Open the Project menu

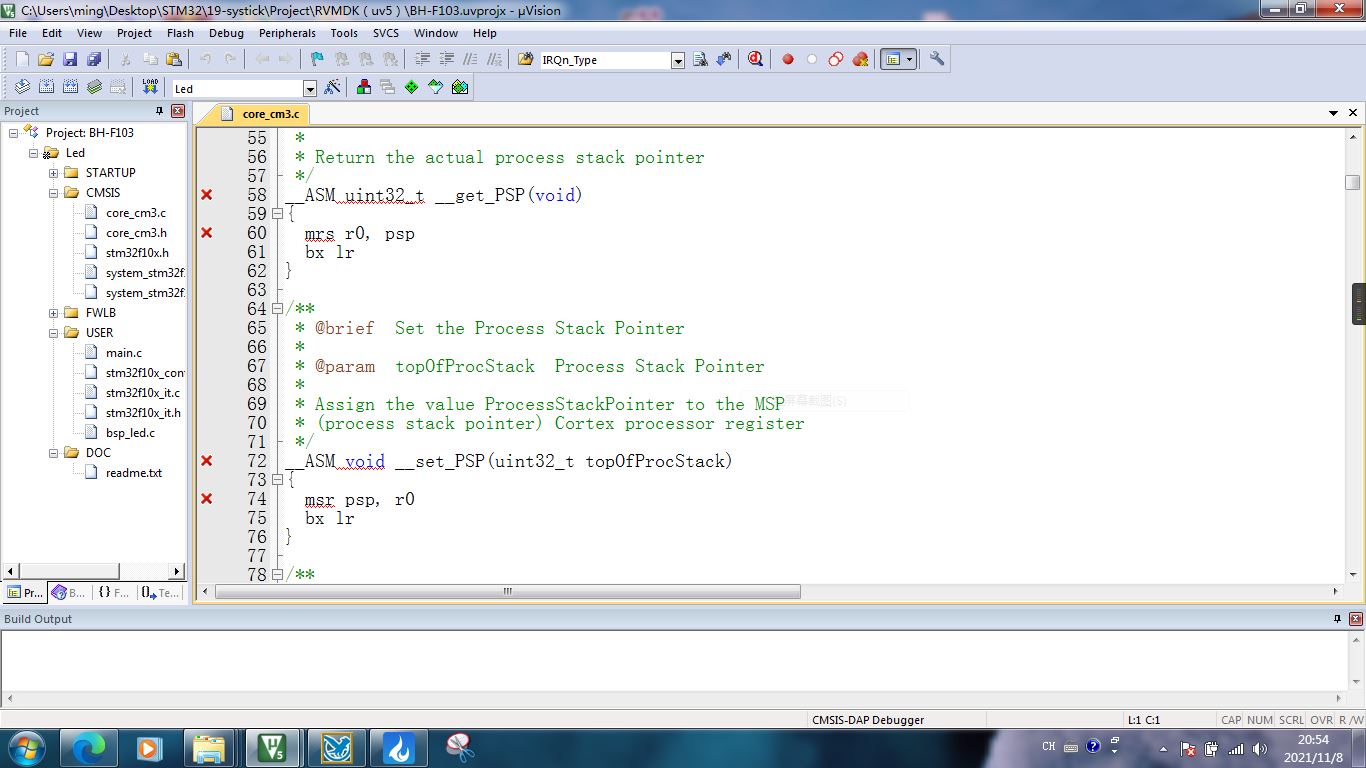click(134, 33)
